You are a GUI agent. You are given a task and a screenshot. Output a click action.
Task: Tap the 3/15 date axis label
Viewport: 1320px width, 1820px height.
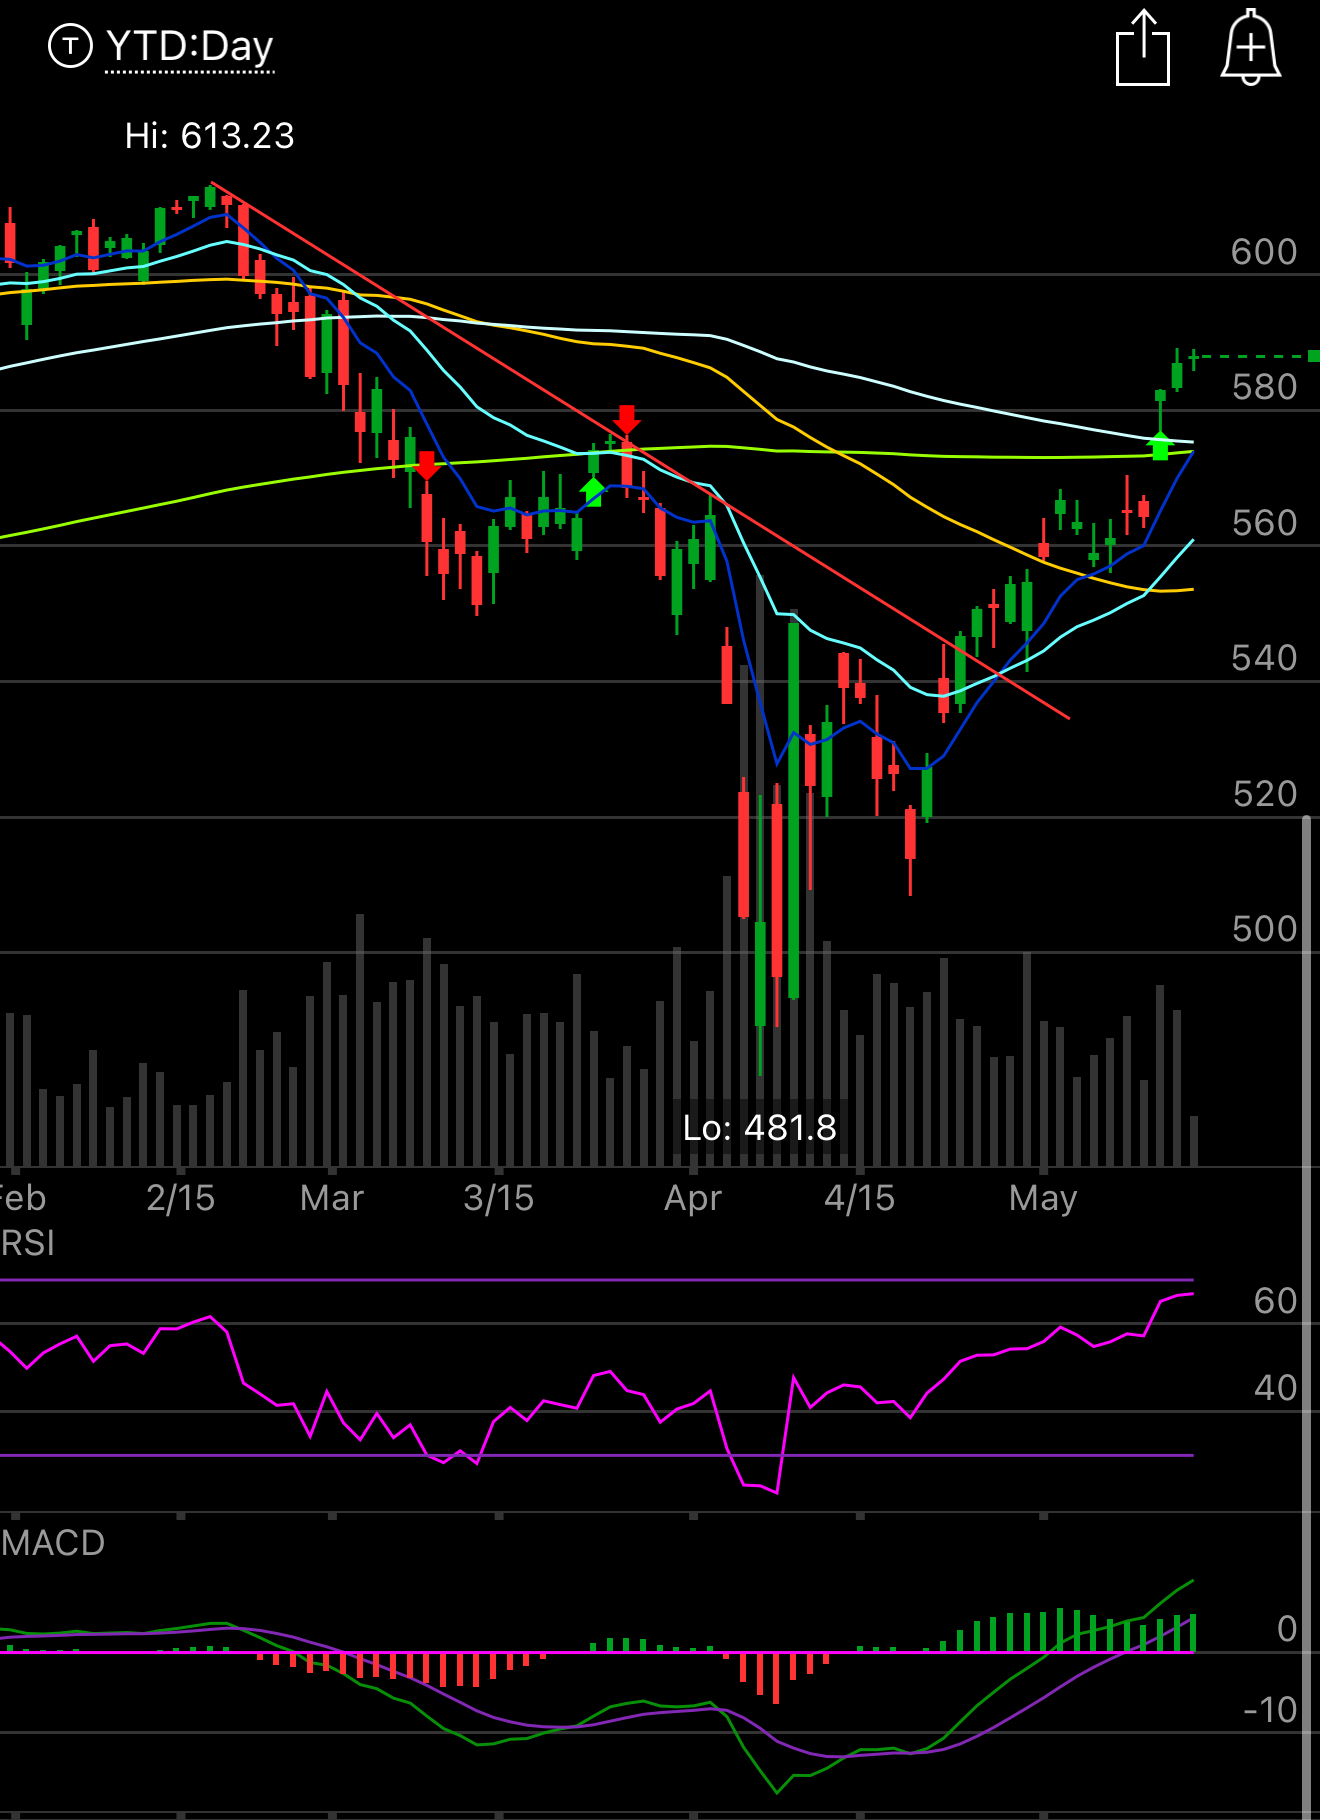click(498, 1197)
